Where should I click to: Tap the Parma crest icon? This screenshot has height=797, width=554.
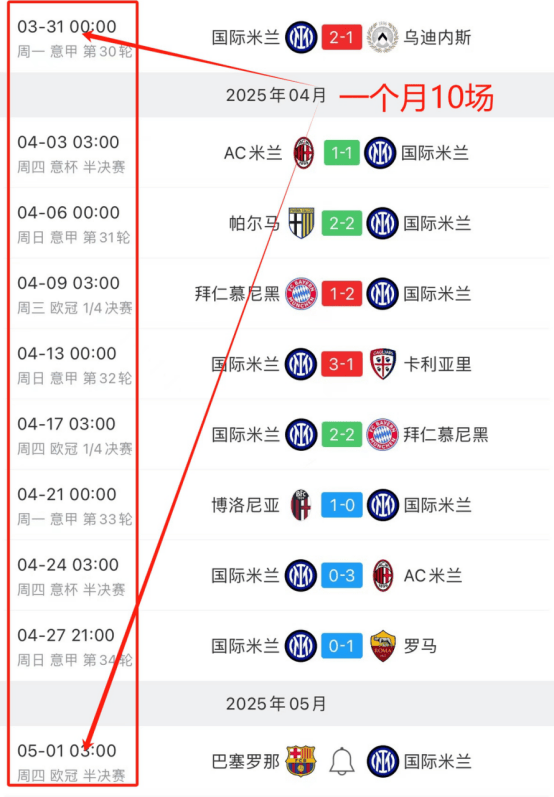point(301,223)
